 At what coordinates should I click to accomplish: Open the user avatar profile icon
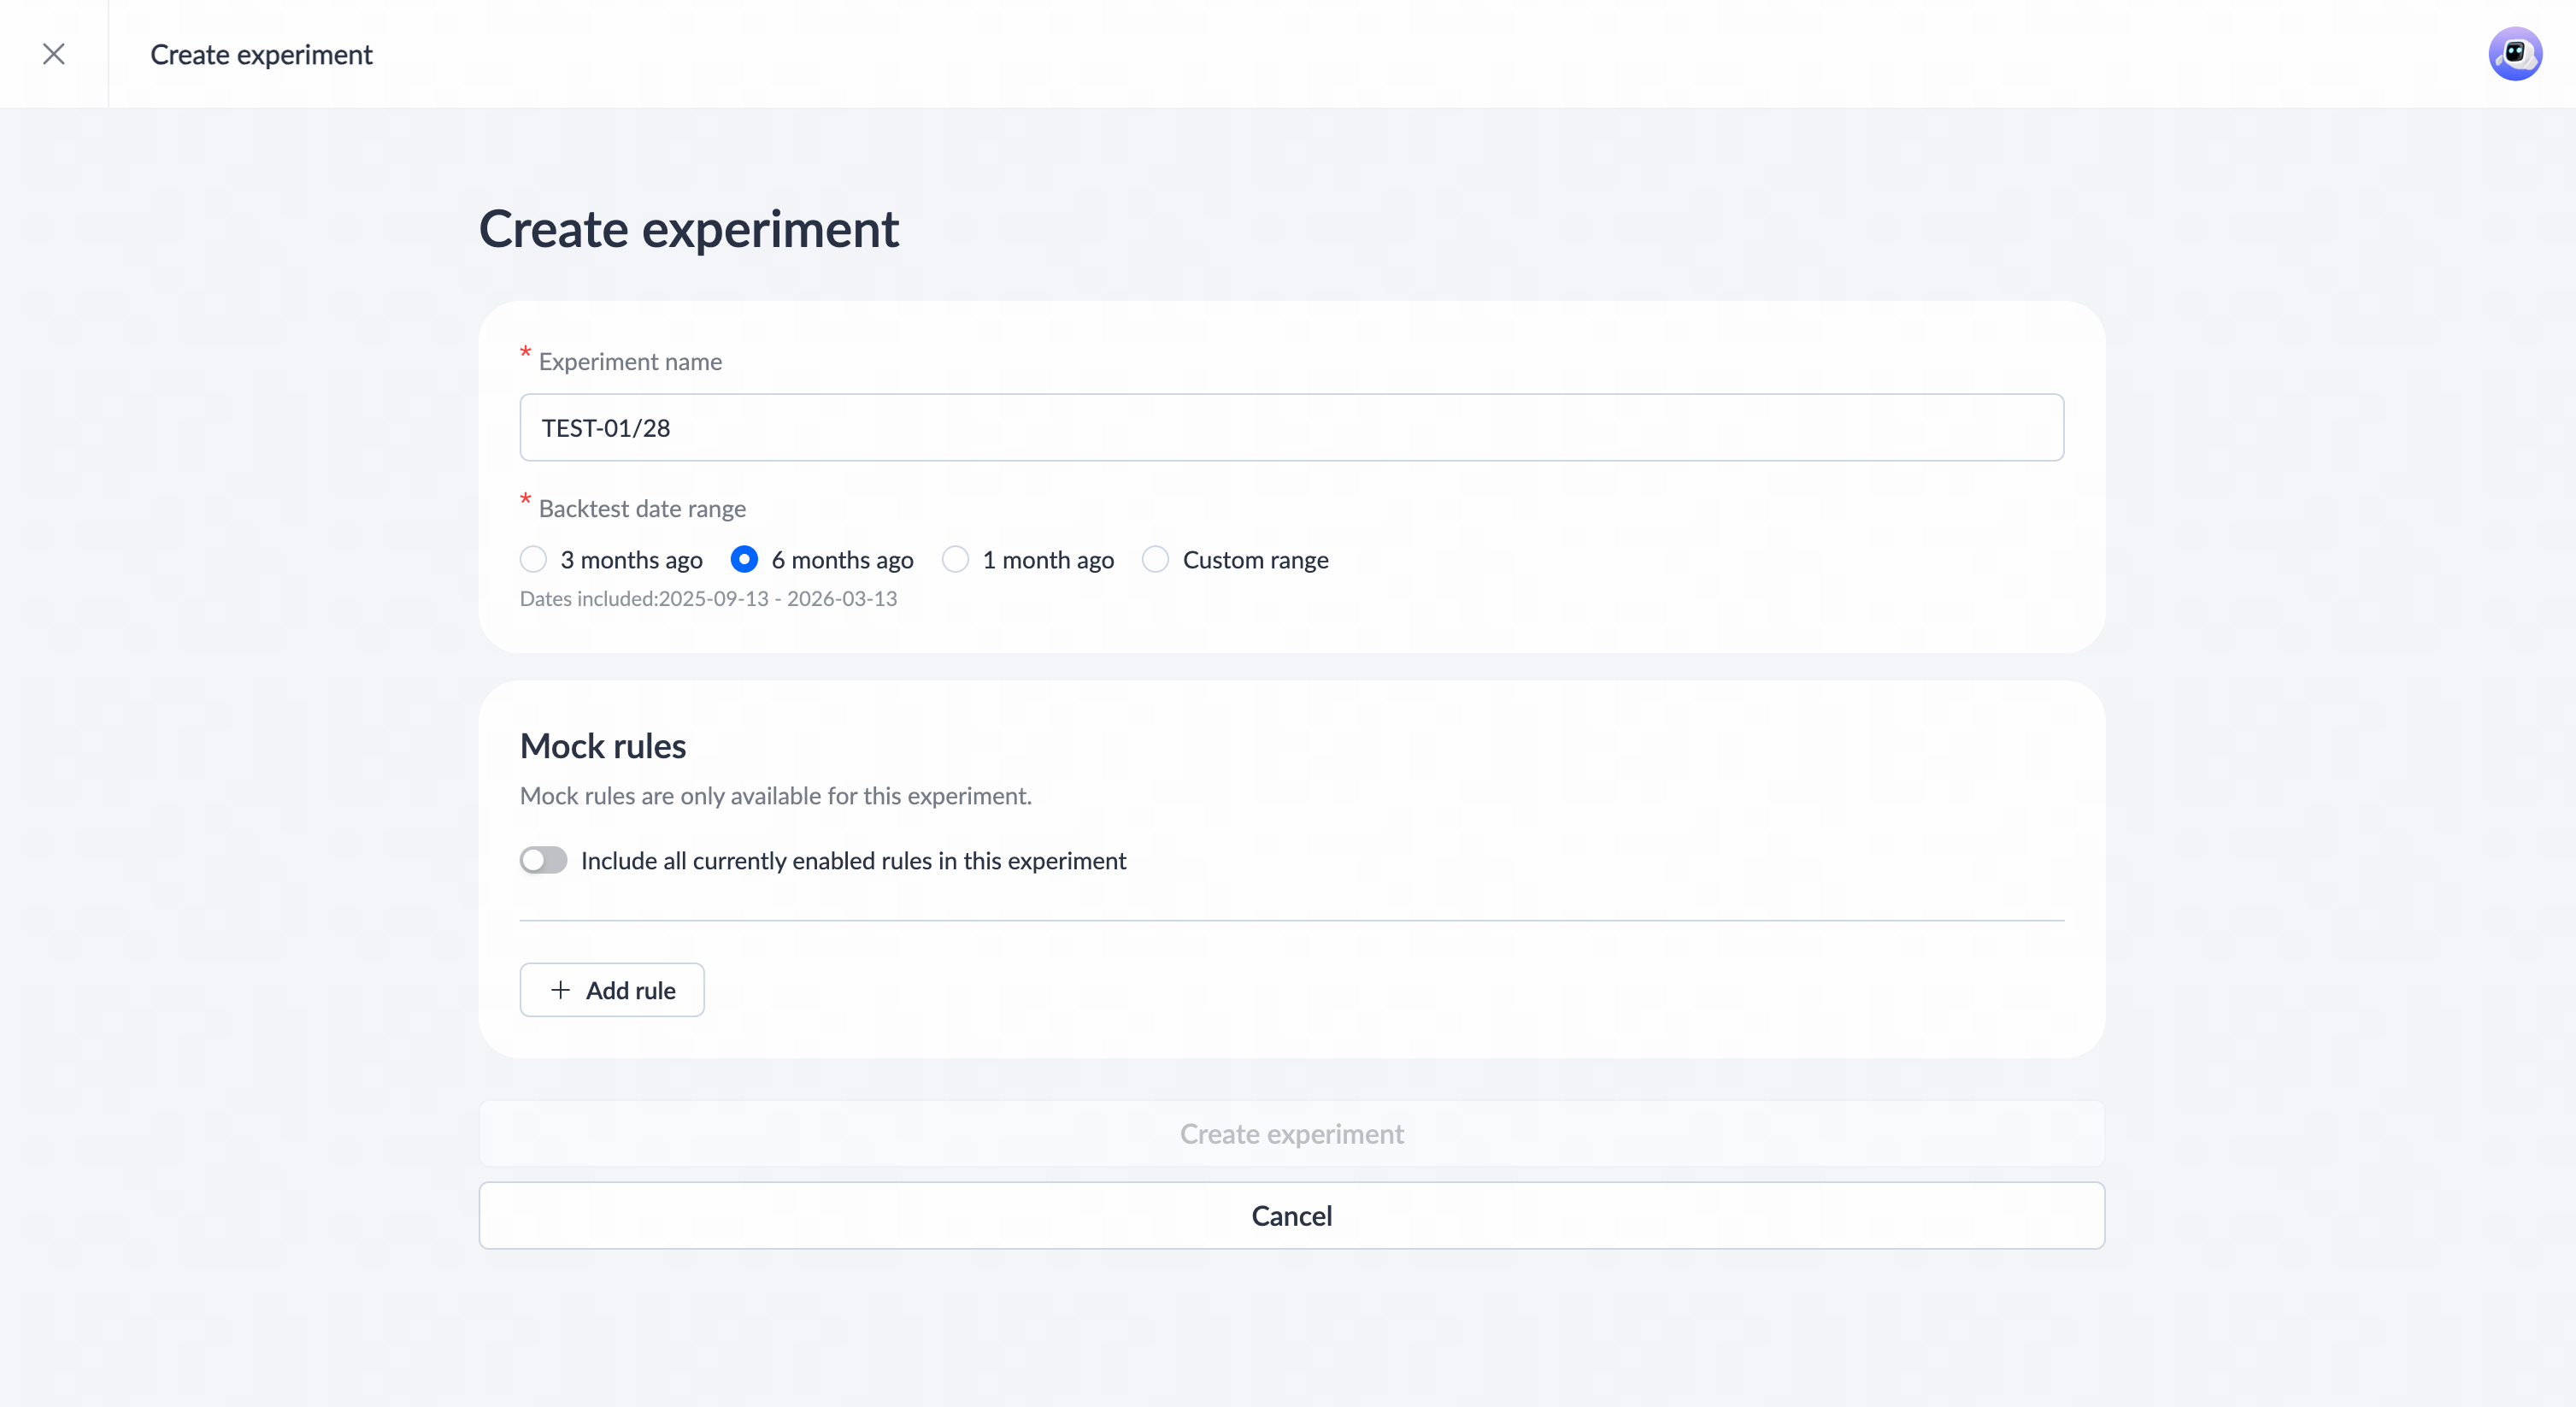(2514, 54)
